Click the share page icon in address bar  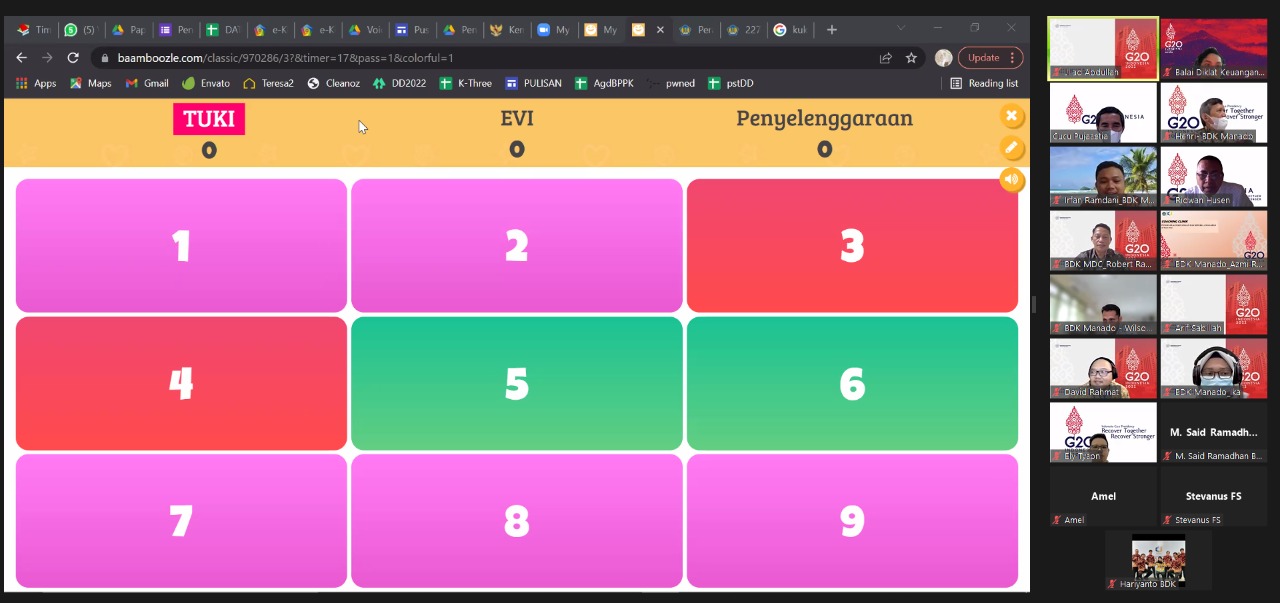885,58
